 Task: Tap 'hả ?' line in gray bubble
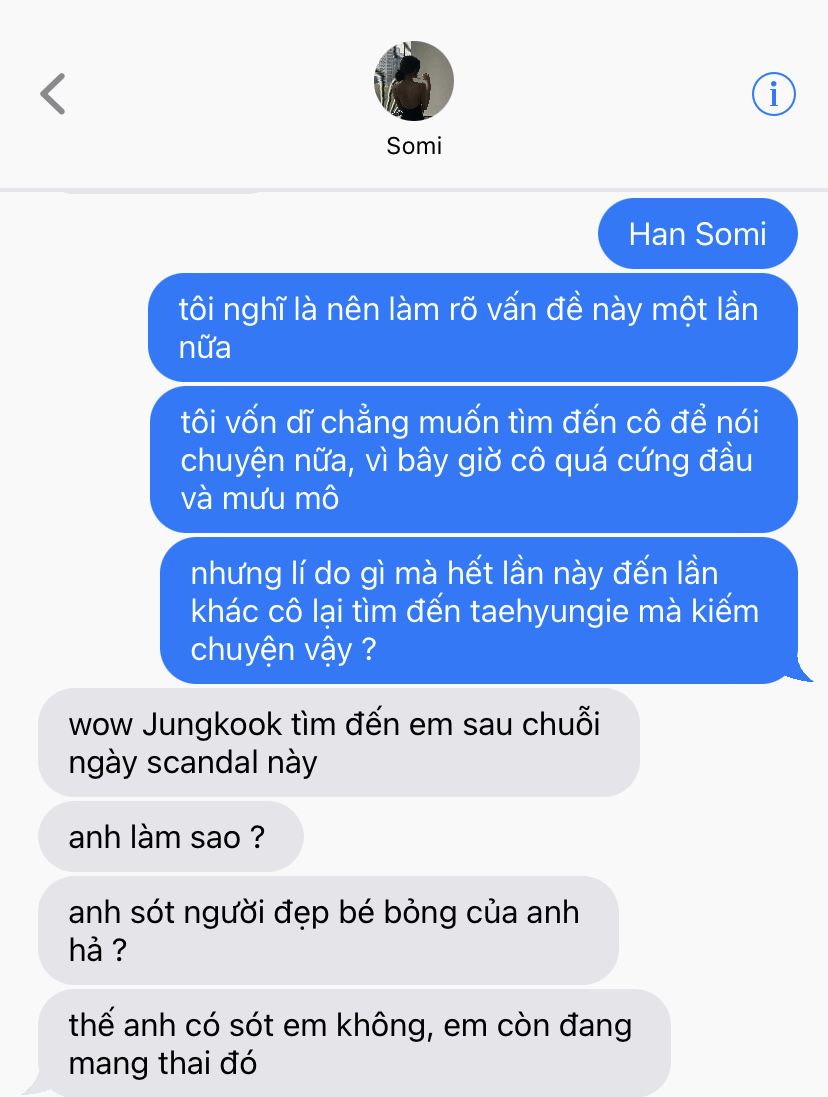(x=97, y=950)
